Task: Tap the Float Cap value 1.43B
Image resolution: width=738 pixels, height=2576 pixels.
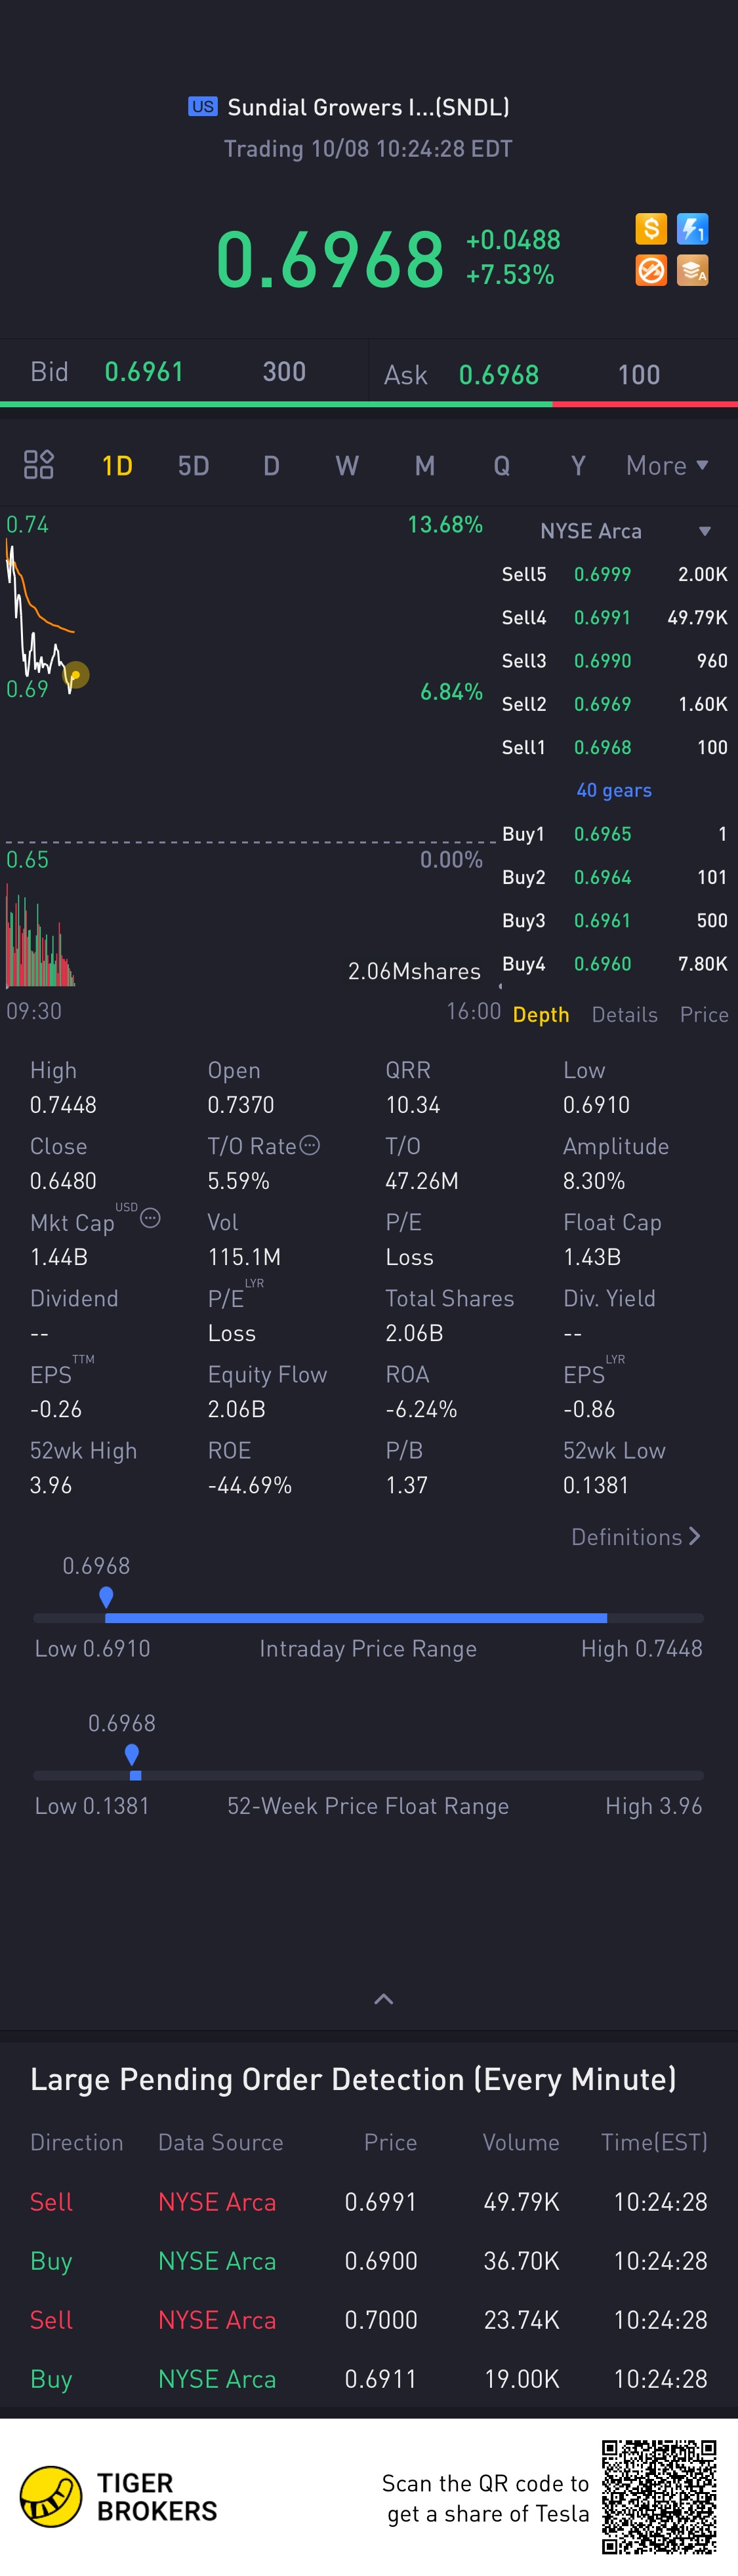Action: tap(592, 1256)
